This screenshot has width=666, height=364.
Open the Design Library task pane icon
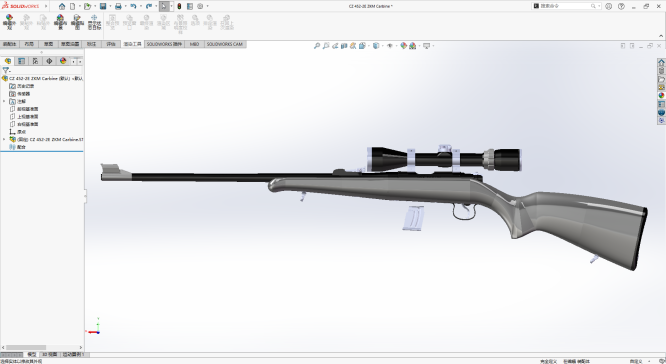coord(661,71)
